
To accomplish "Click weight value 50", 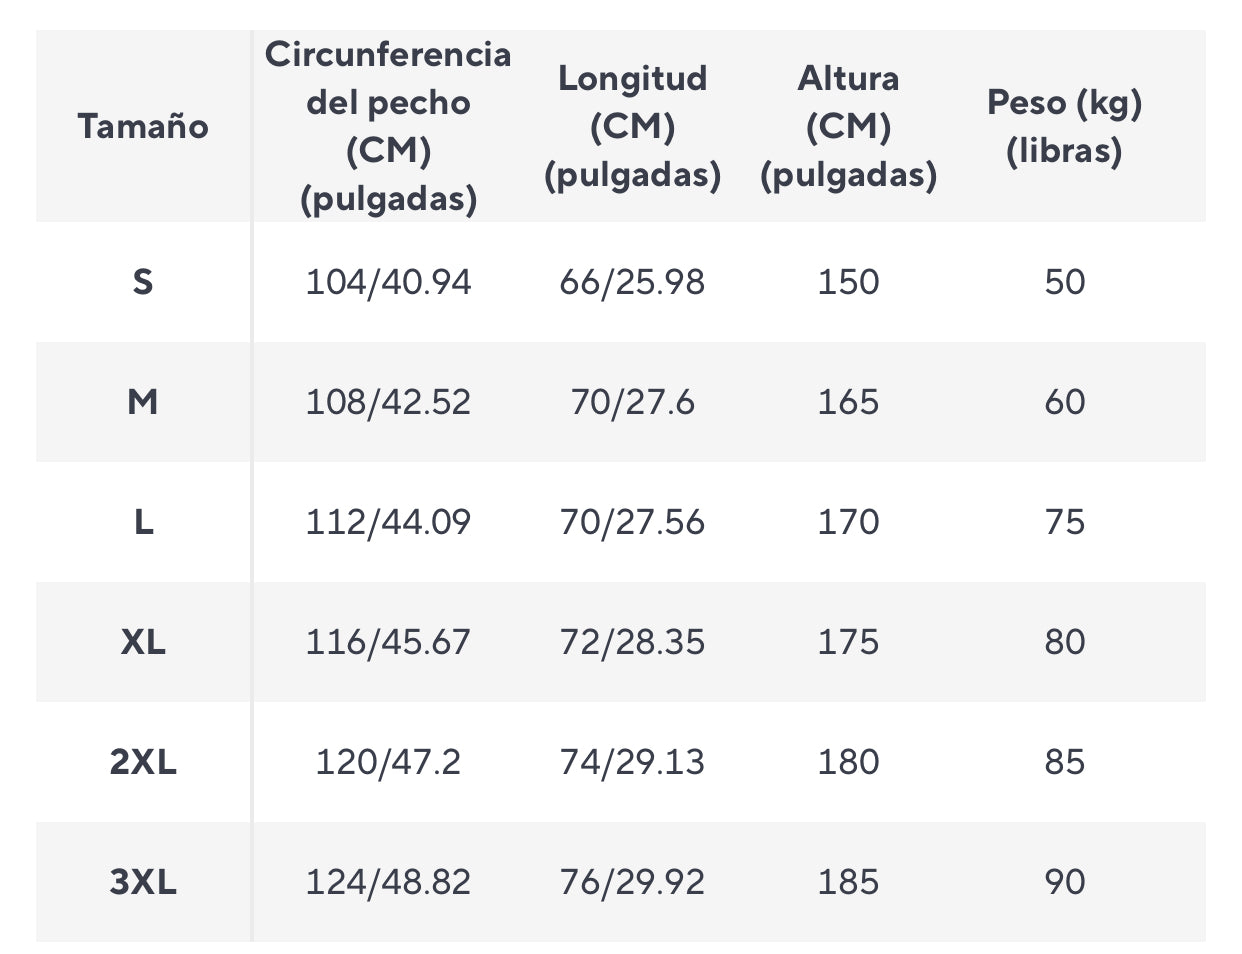I will 1064,282.
